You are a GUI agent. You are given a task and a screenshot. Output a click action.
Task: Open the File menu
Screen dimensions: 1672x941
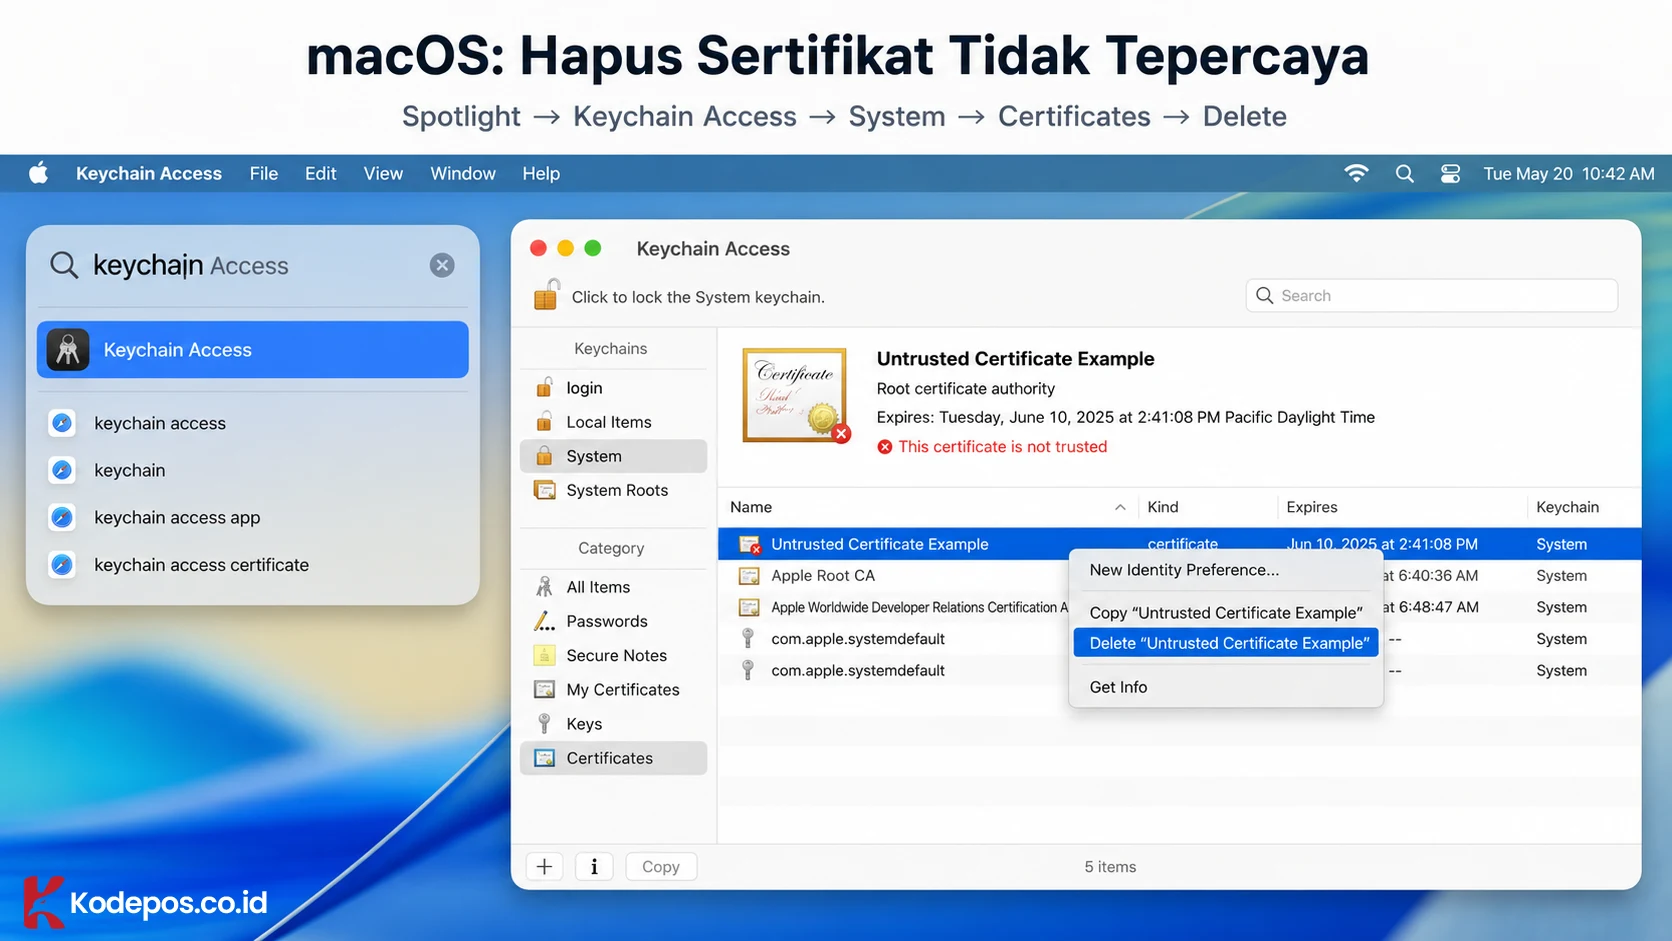tap(264, 173)
